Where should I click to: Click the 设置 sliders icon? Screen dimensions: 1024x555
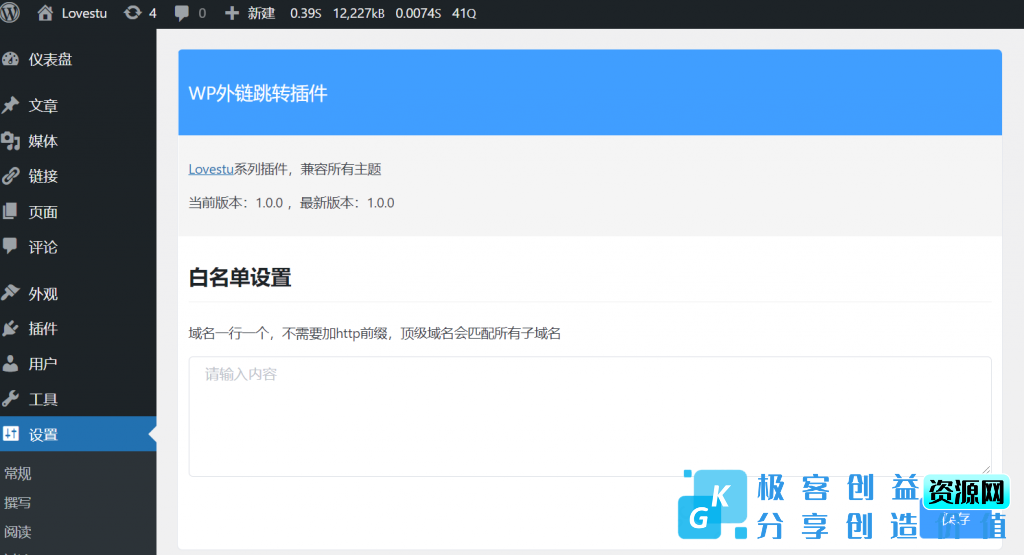coord(10,434)
